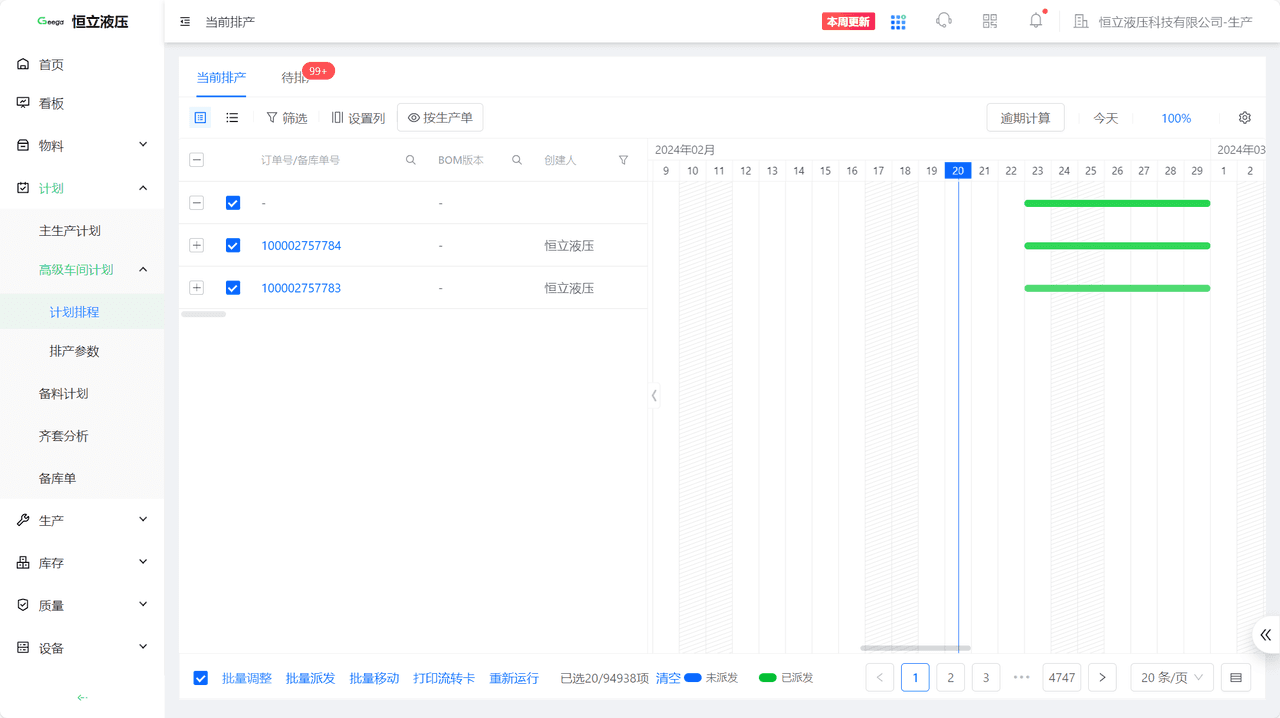Open 备库单 menu item

click(x=58, y=478)
